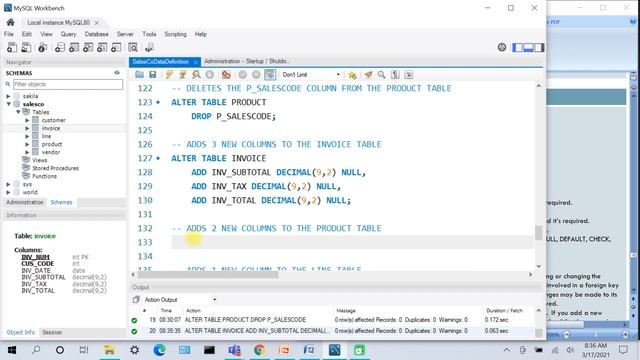
Task: Create a new view icon
Action: (88, 47)
